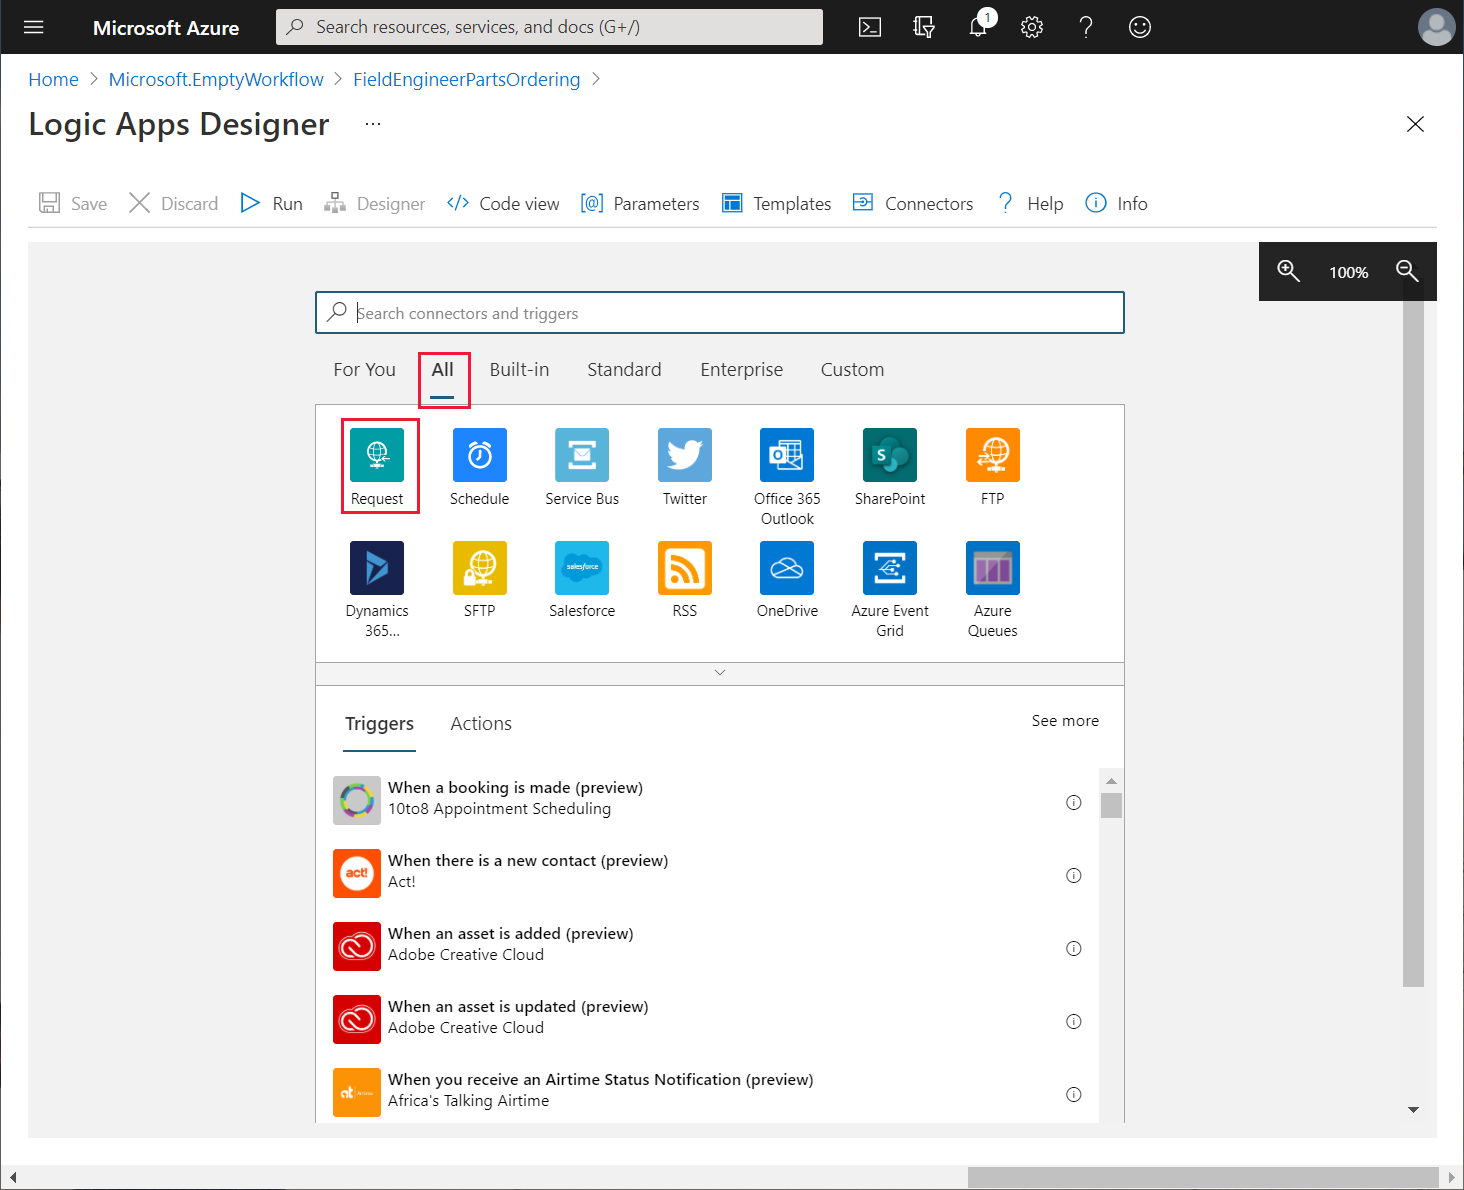The height and width of the screenshot is (1190, 1464).
Task: Click the triggers list scrollbar thumb
Action: coord(1111,805)
